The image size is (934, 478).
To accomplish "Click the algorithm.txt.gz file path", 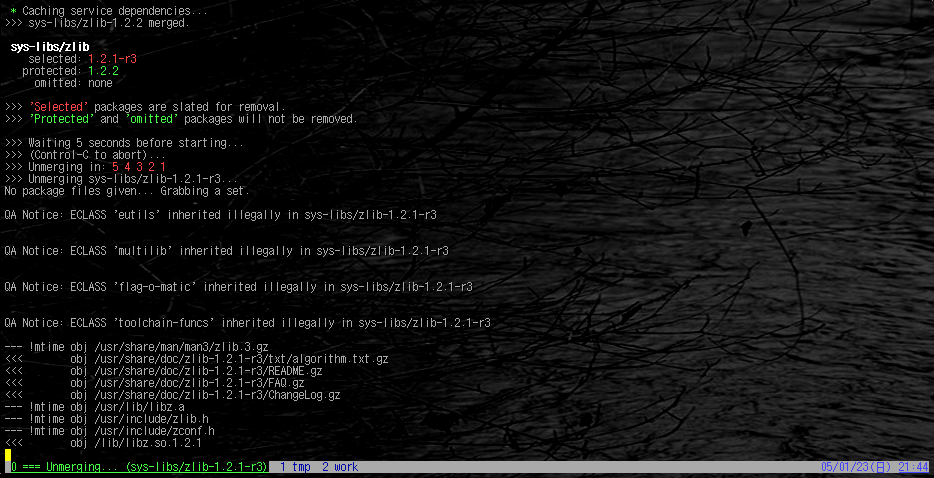I will [241, 359].
